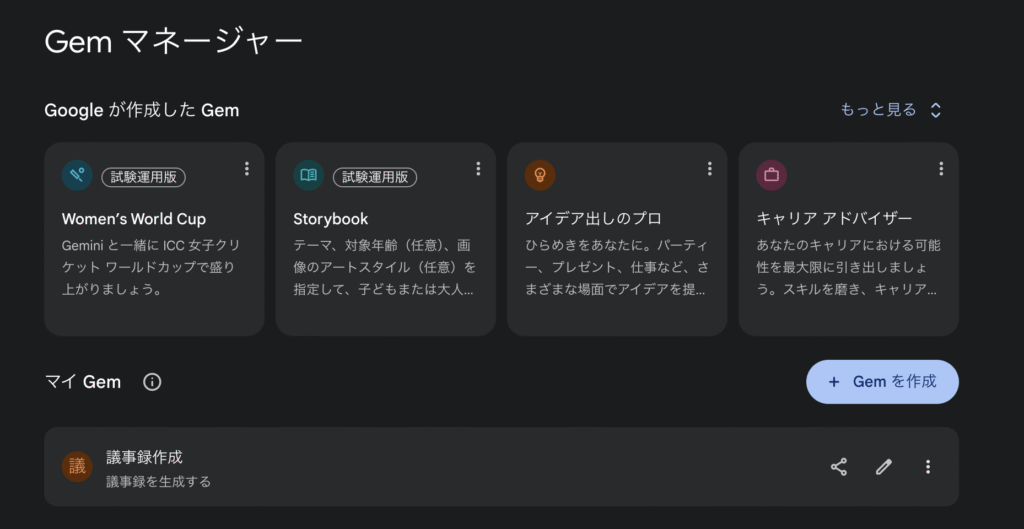Open more options menu for 議事録作成

(928, 467)
